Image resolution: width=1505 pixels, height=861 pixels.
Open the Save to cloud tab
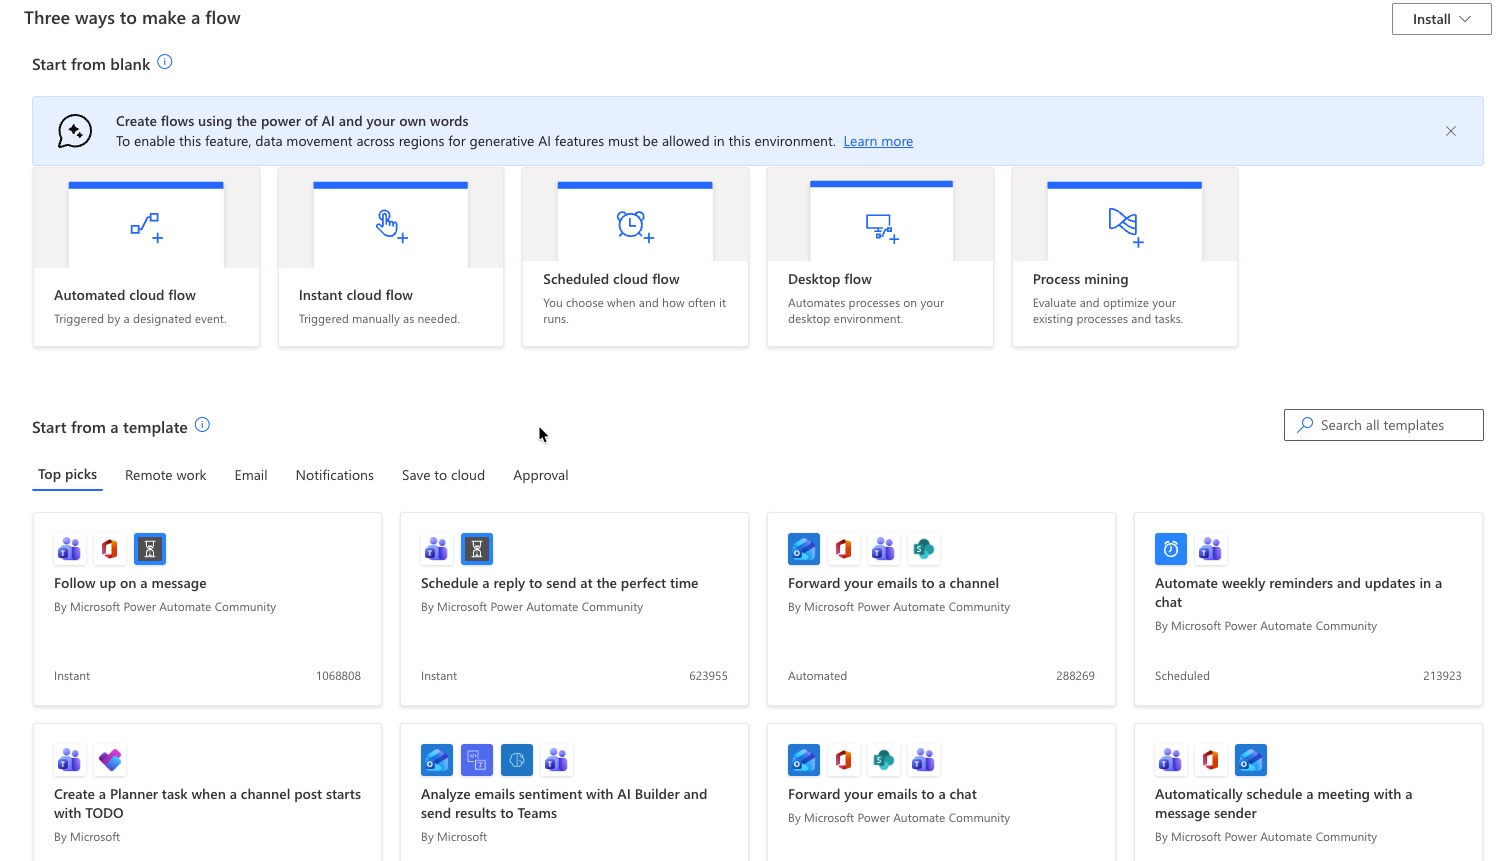(443, 475)
